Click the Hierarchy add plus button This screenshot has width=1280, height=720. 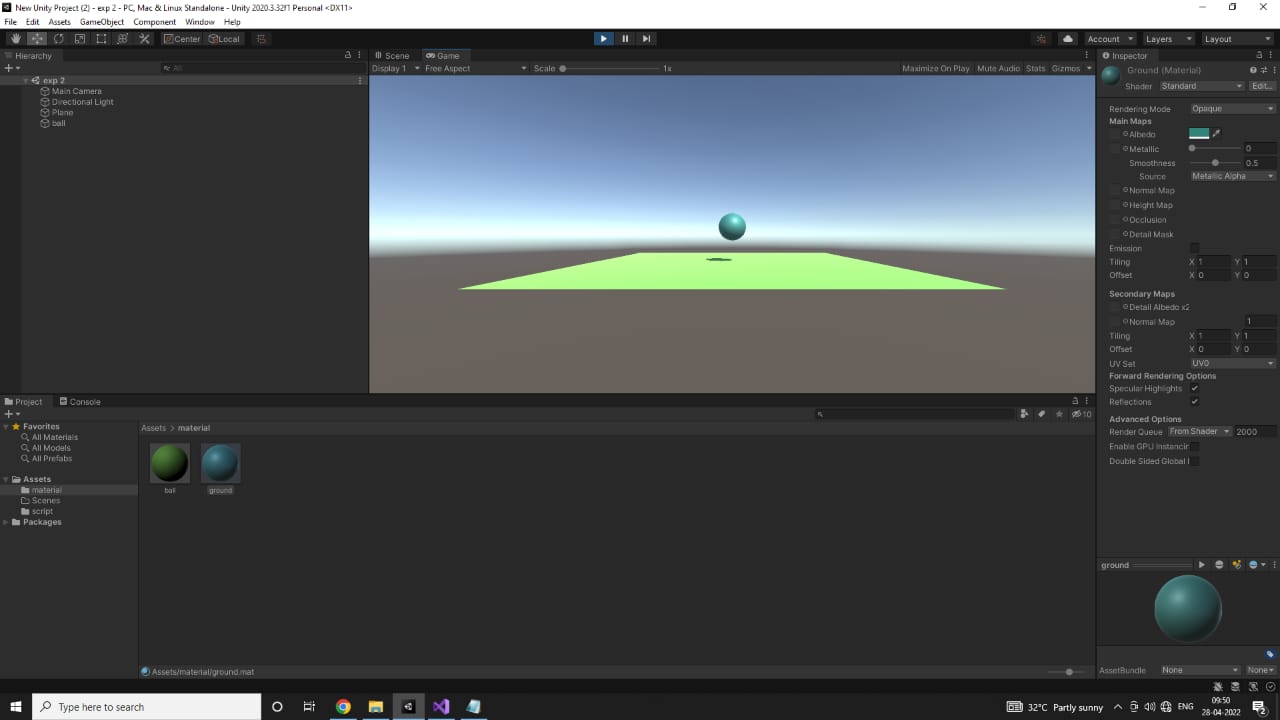click(x=11, y=68)
